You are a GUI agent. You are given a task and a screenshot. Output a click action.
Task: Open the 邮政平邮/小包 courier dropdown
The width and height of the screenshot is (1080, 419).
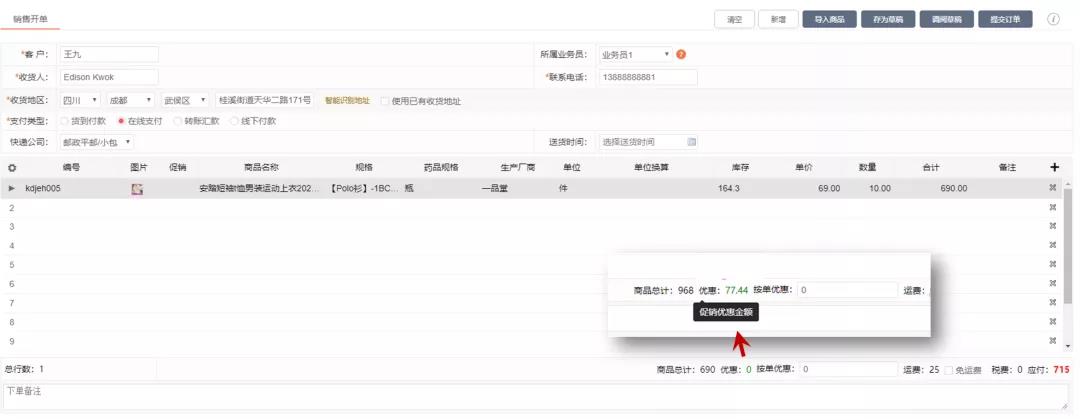click(97, 142)
